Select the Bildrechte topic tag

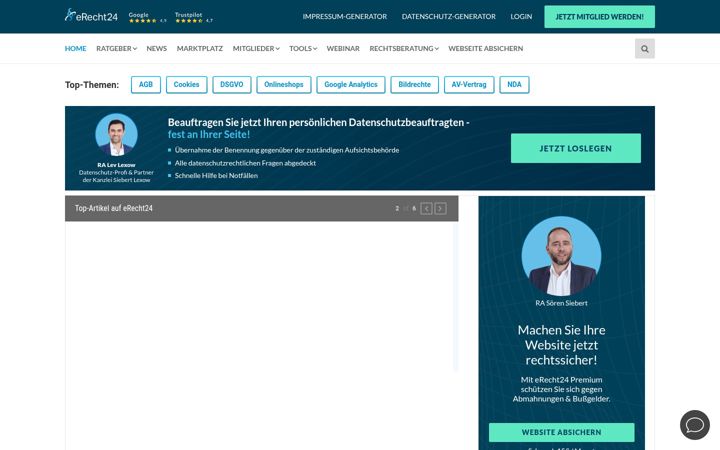(415, 84)
